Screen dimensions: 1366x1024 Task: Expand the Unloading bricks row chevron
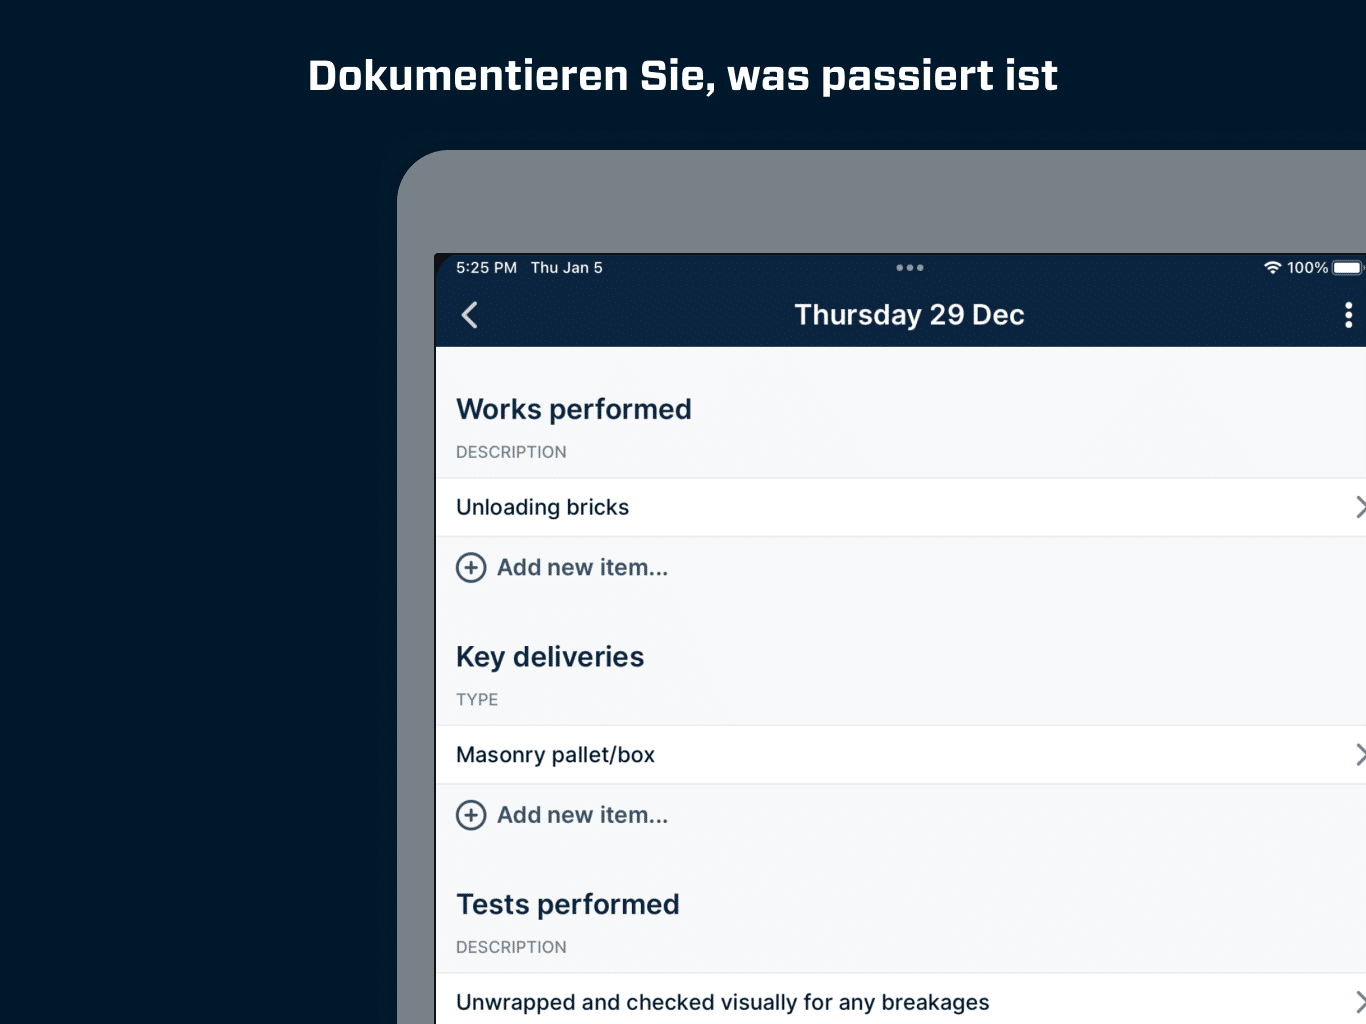[x=1360, y=507]
